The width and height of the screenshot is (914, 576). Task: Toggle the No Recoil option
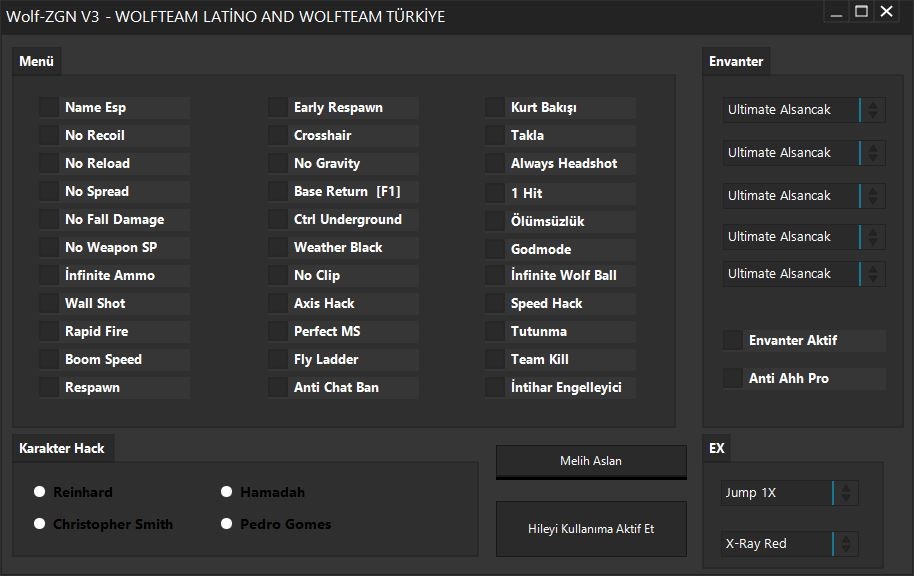[x=49, y=135]
